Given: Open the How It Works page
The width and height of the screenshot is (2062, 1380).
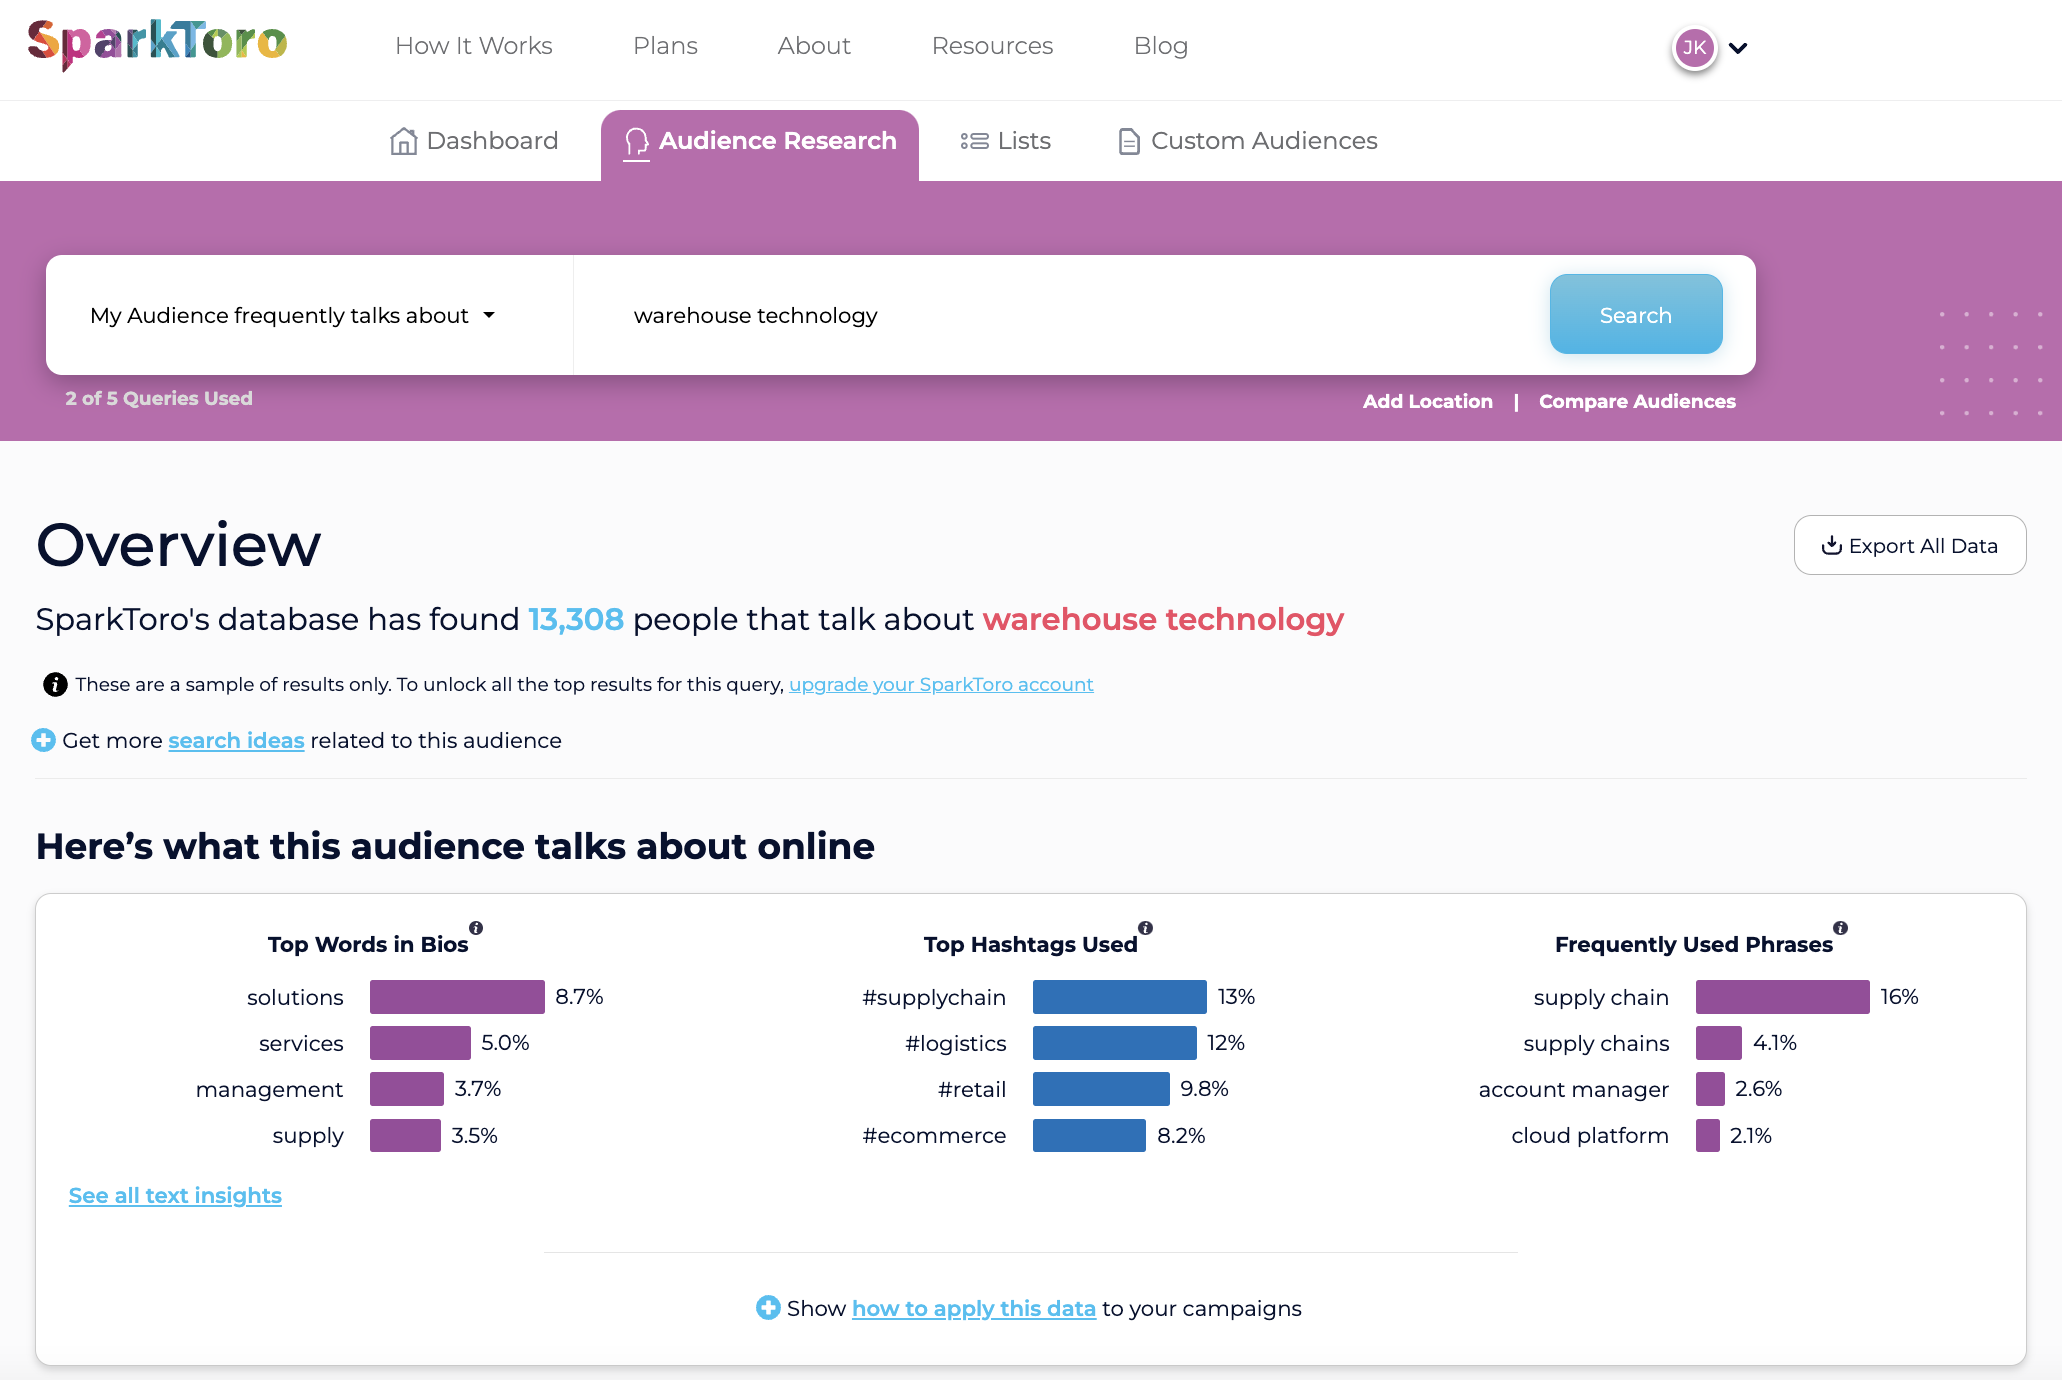Looking at the screenshot, I should (x=473, y=46).
